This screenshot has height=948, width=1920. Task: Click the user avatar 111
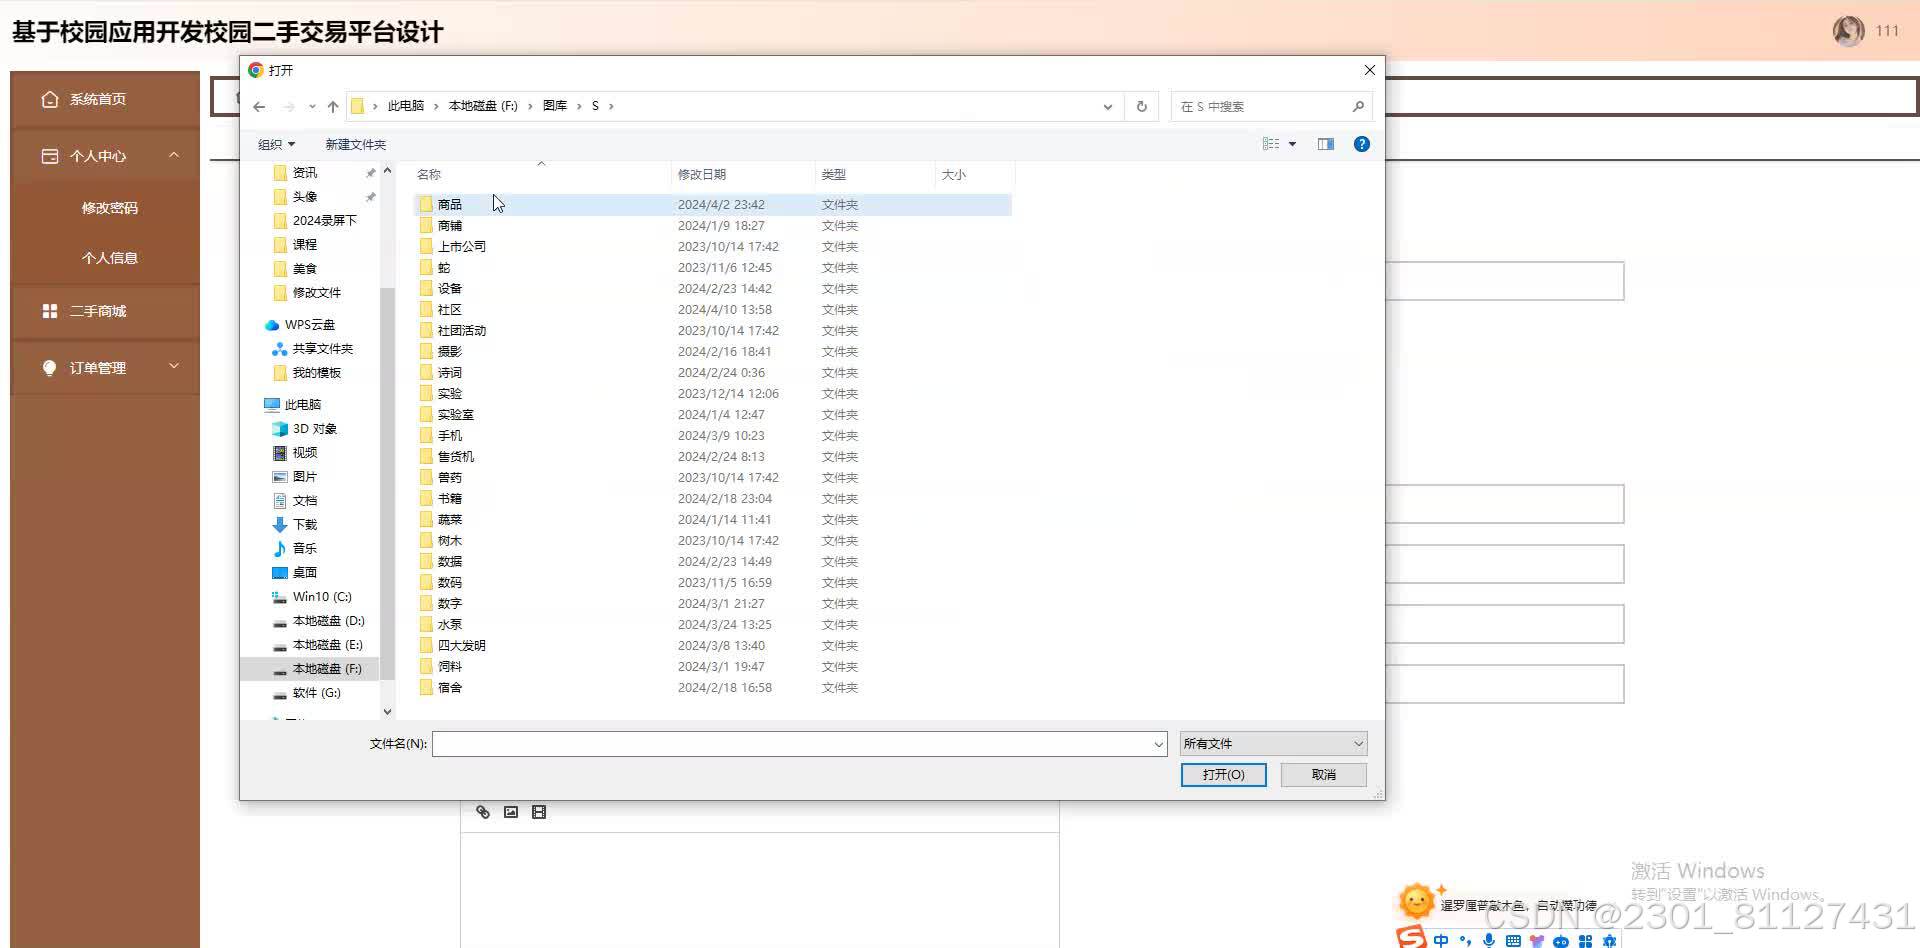click(1848, 31)
